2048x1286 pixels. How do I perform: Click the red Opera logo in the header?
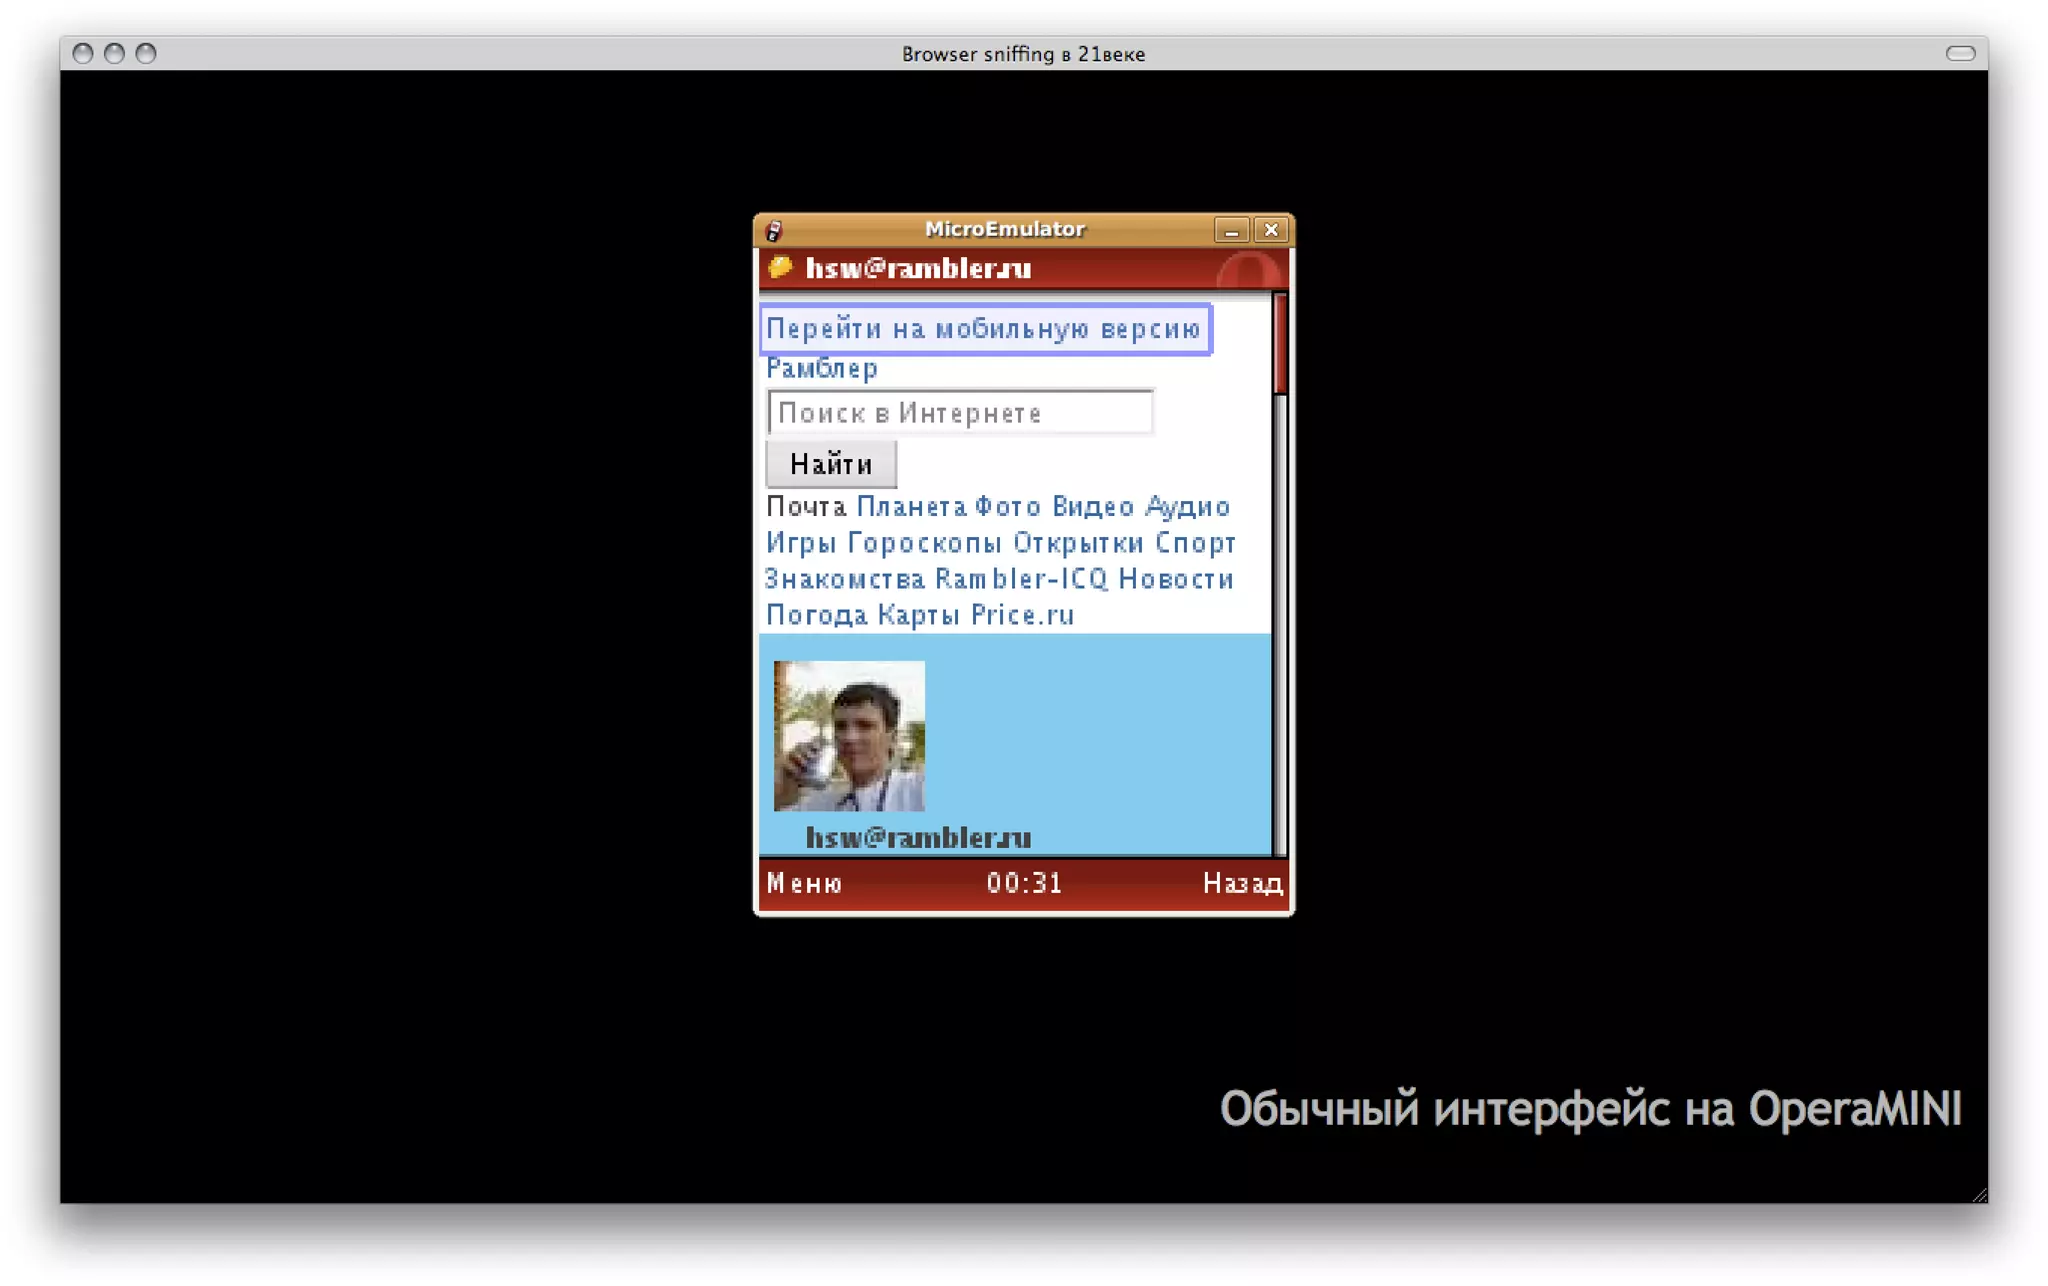(x=1248, y=270)
